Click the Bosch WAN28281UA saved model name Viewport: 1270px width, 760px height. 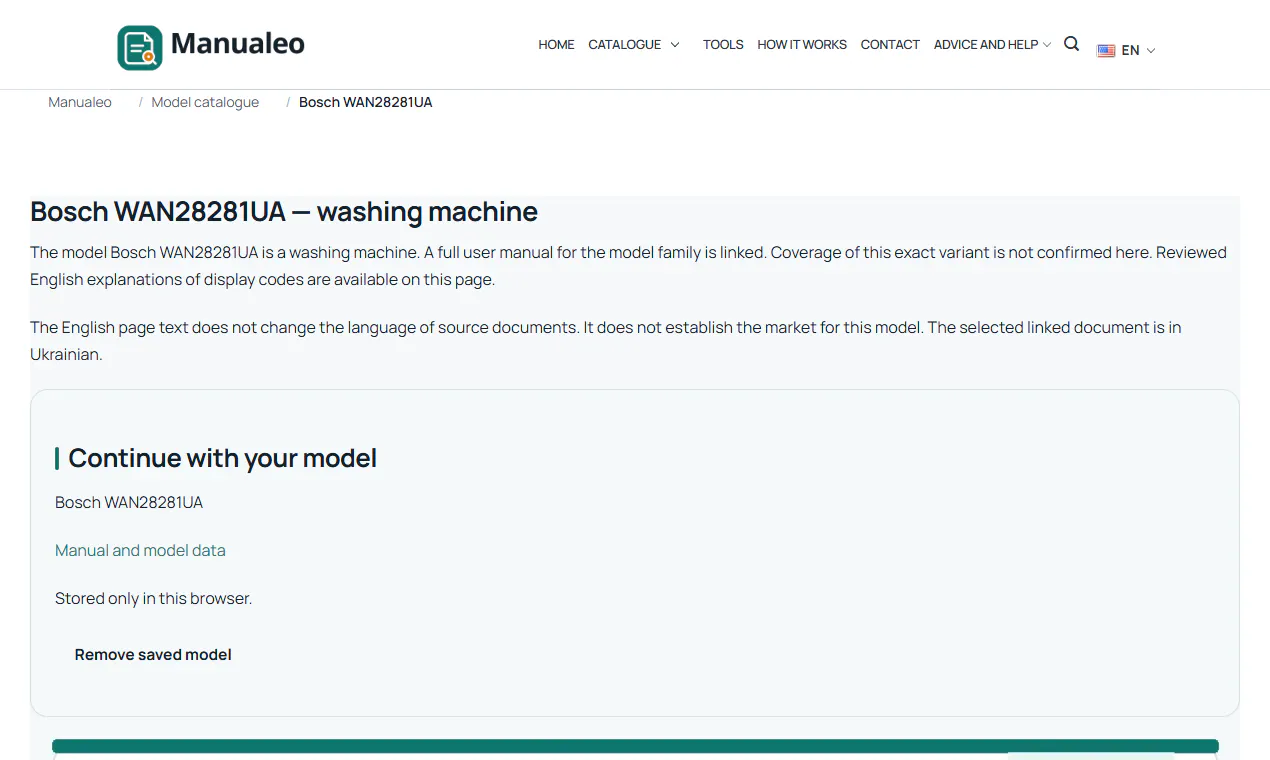[129, 502]
